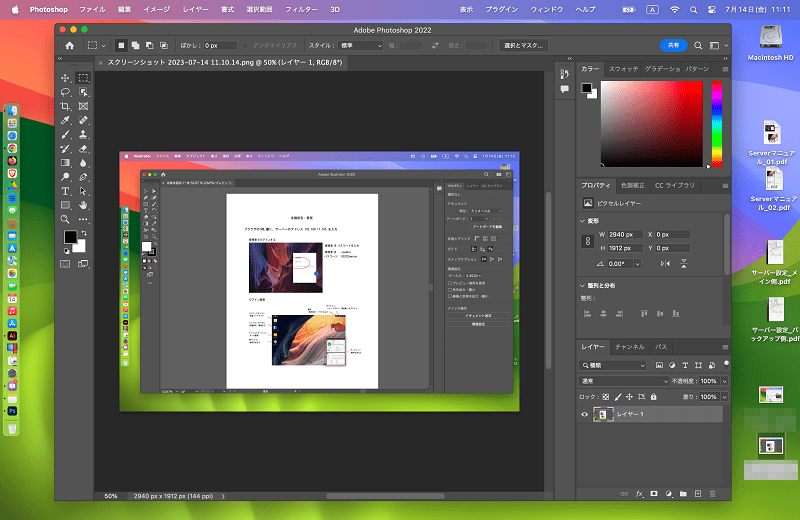Select the Dodge tool
Screen dimensions: 800x520
pyautogui.click(x=65, y=177)
